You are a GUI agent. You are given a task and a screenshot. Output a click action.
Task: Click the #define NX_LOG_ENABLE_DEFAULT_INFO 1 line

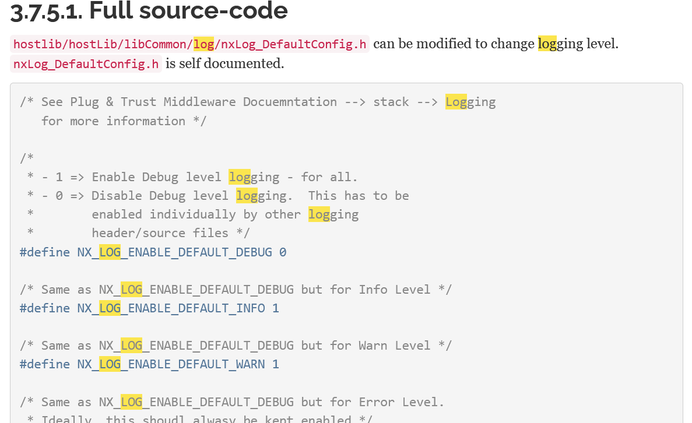point(149,308)
